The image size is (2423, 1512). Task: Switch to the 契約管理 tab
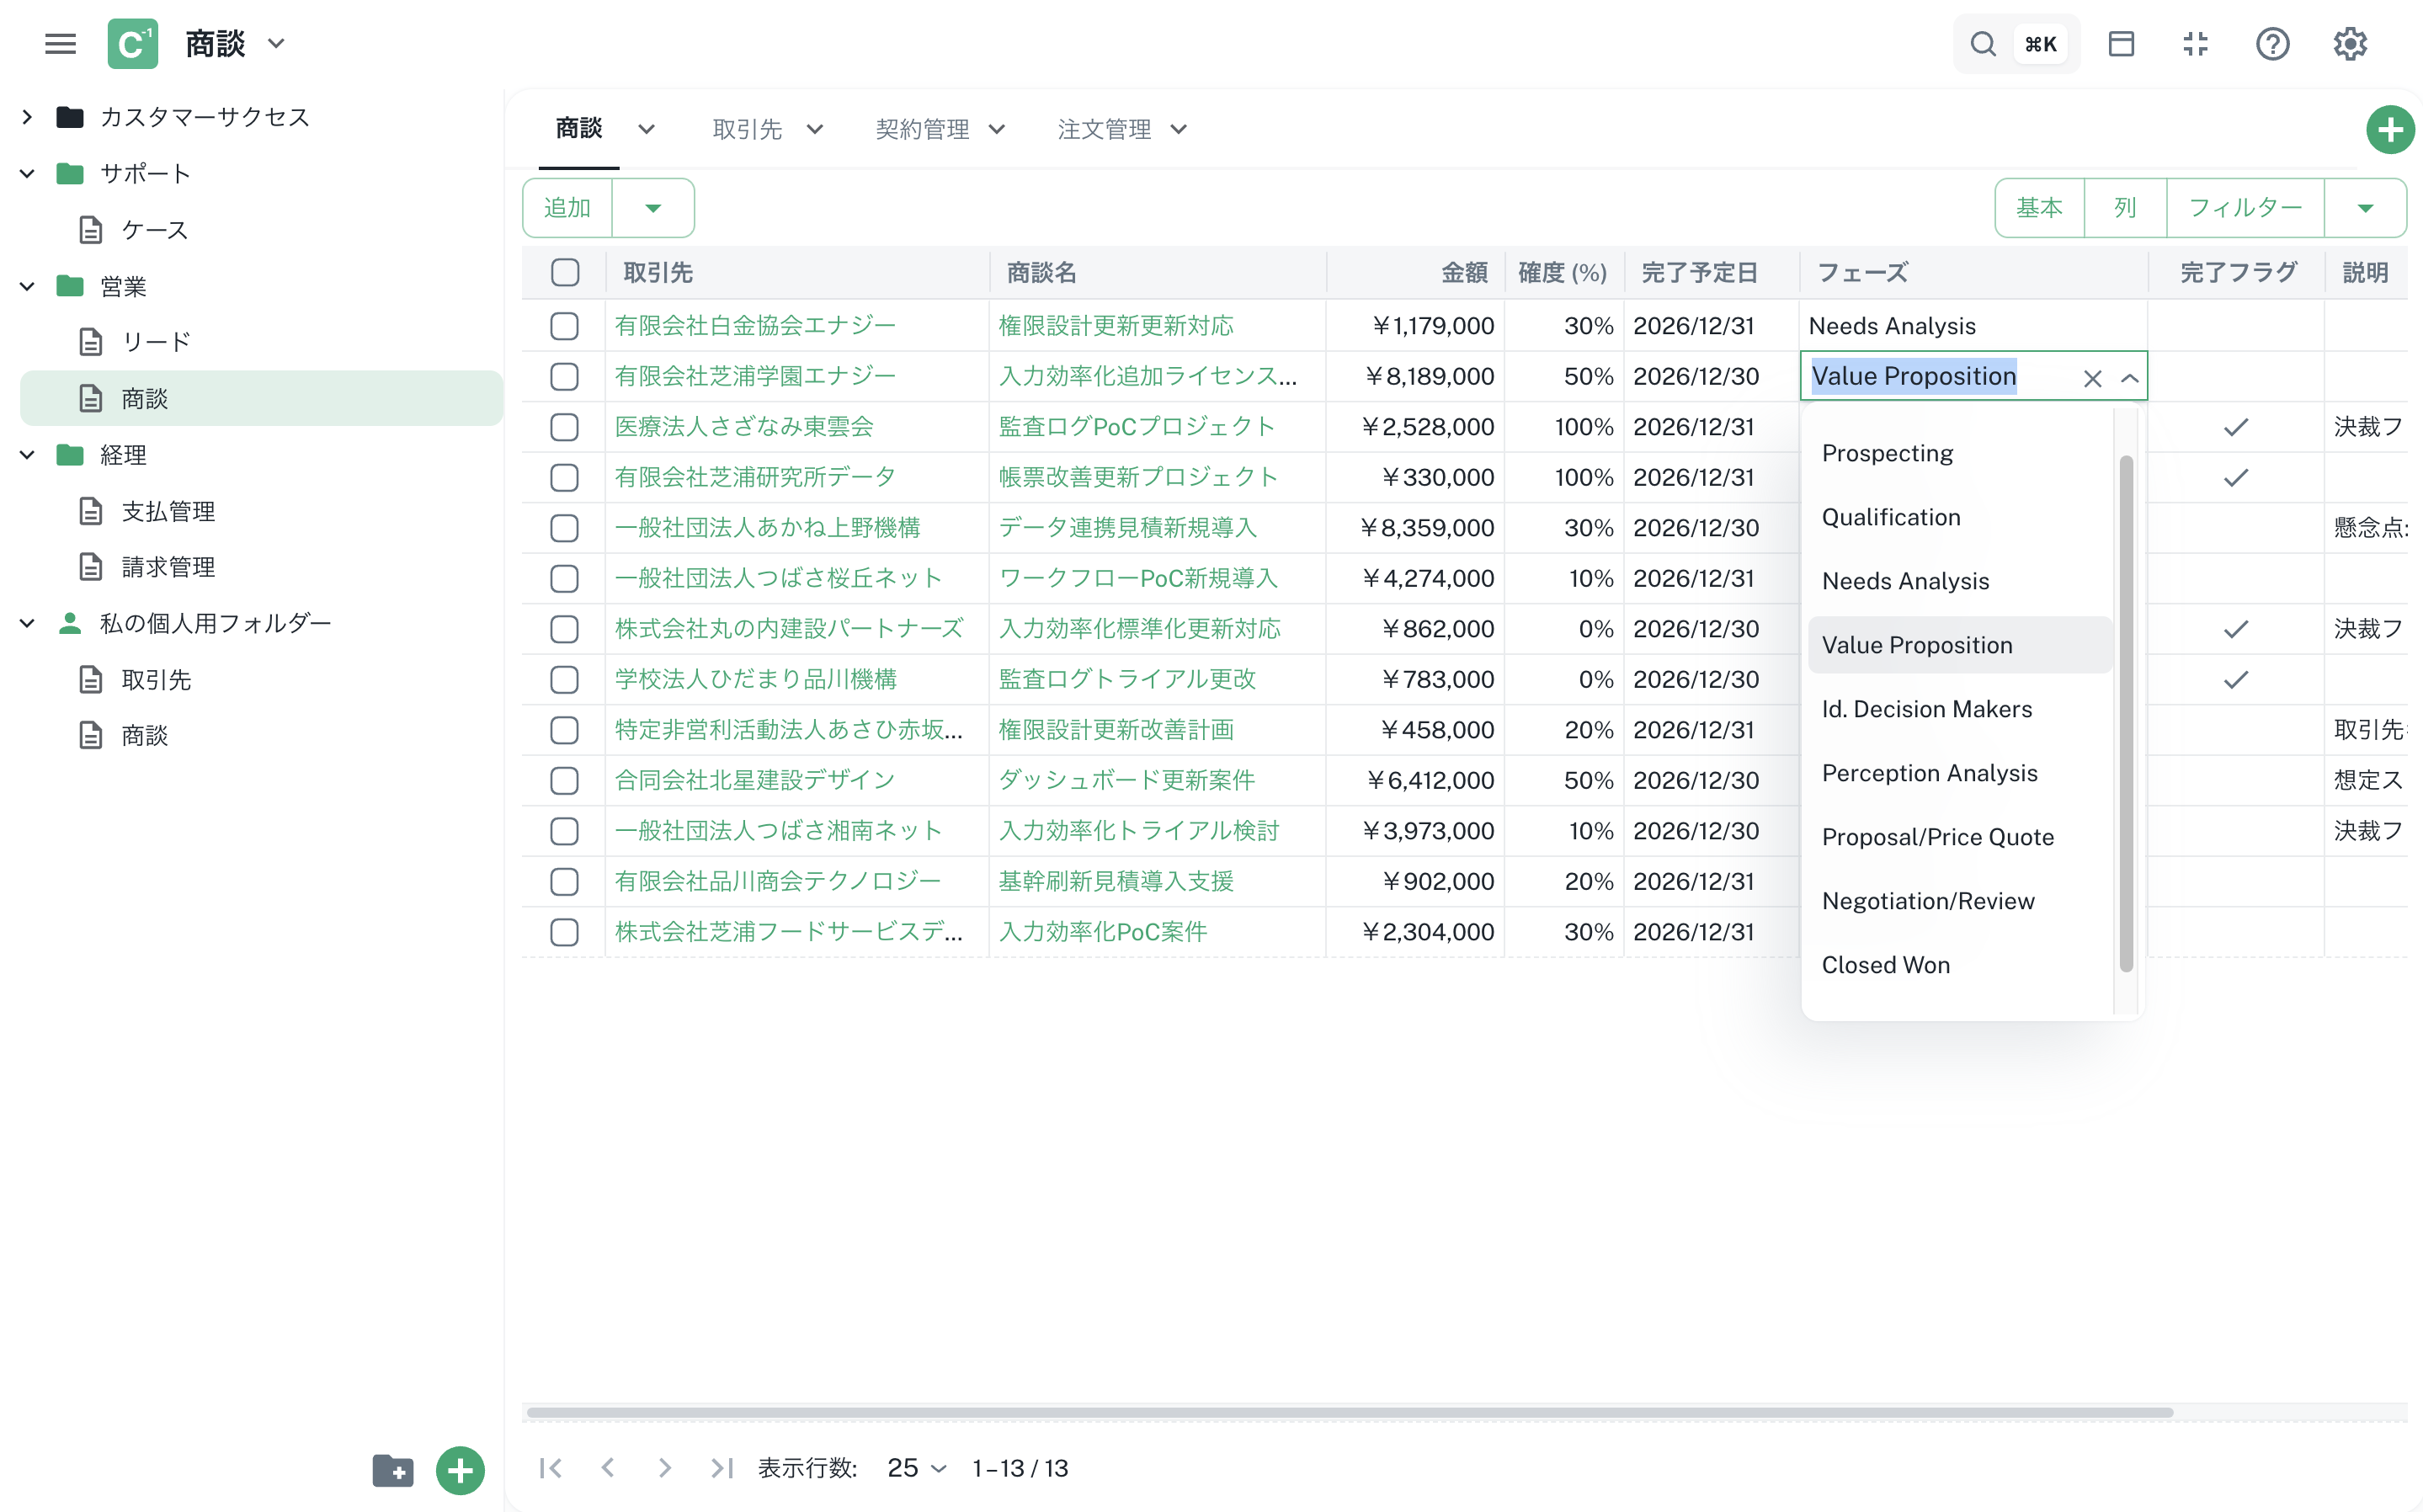(x=922, y=130)
